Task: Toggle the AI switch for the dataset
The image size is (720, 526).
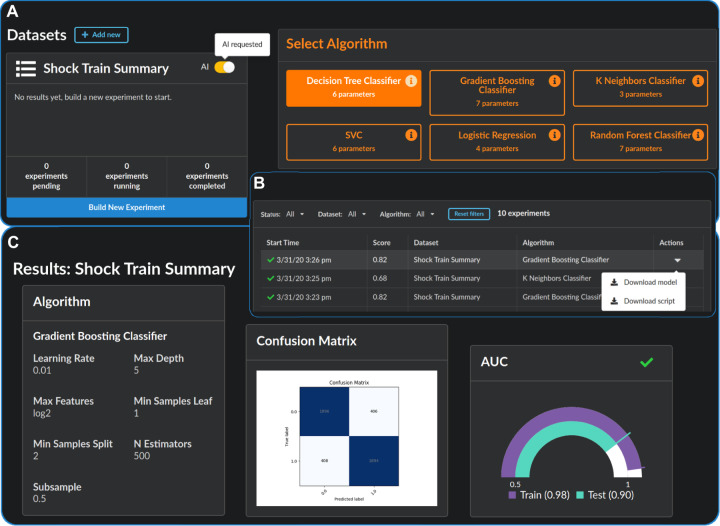Action: [224, 67]
